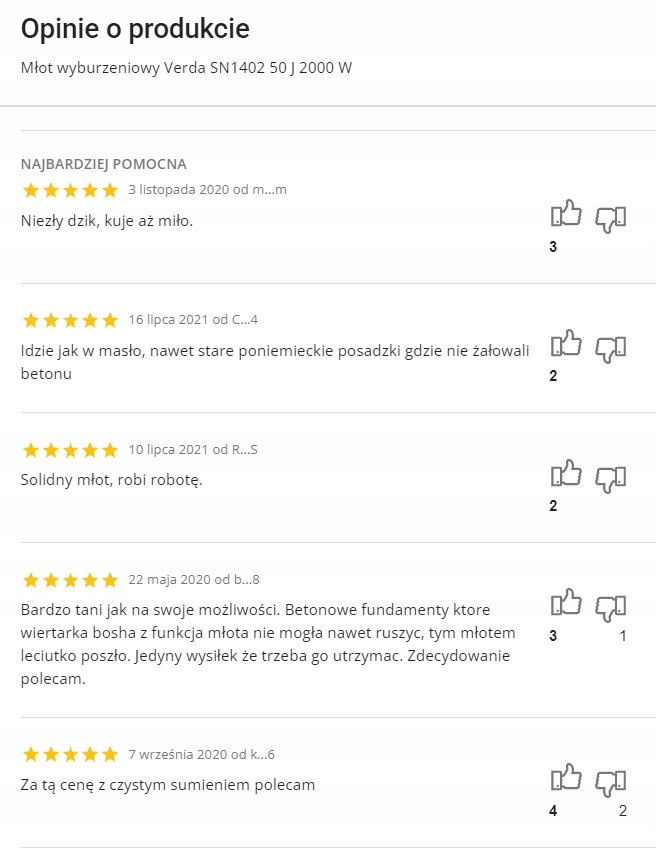The width and height of the screenshot is (656, 854).
Task: Like the "Za tą cenę" review
Action: (x=566, y=779)
